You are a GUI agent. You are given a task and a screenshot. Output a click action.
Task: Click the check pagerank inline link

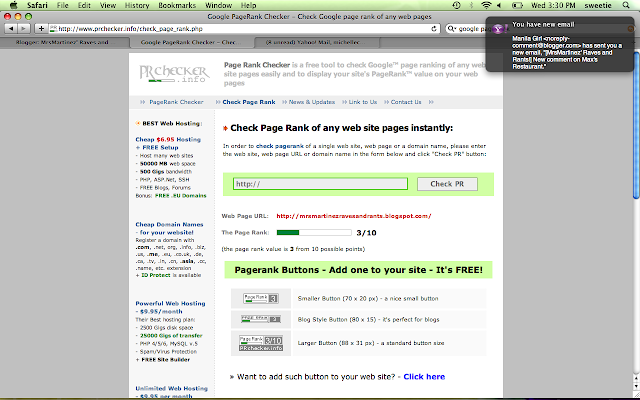[x=280, y=146]
